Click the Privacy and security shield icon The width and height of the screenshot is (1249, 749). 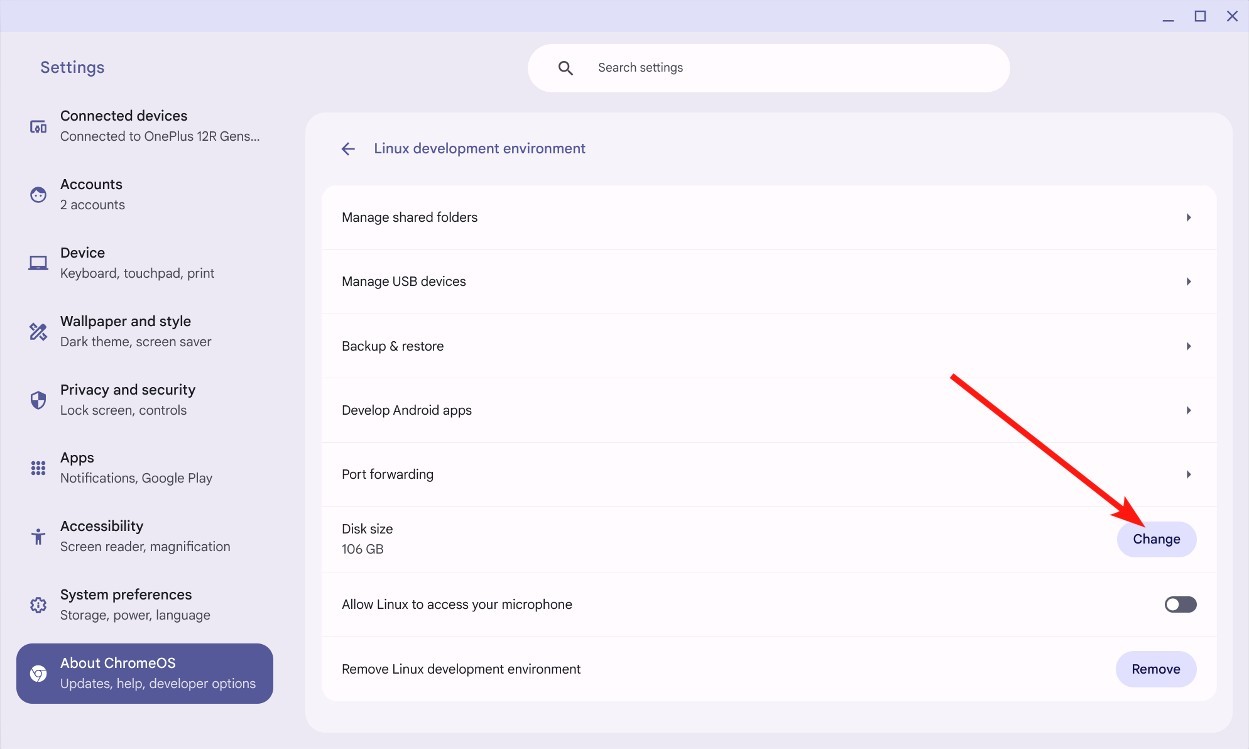point(38,400)
